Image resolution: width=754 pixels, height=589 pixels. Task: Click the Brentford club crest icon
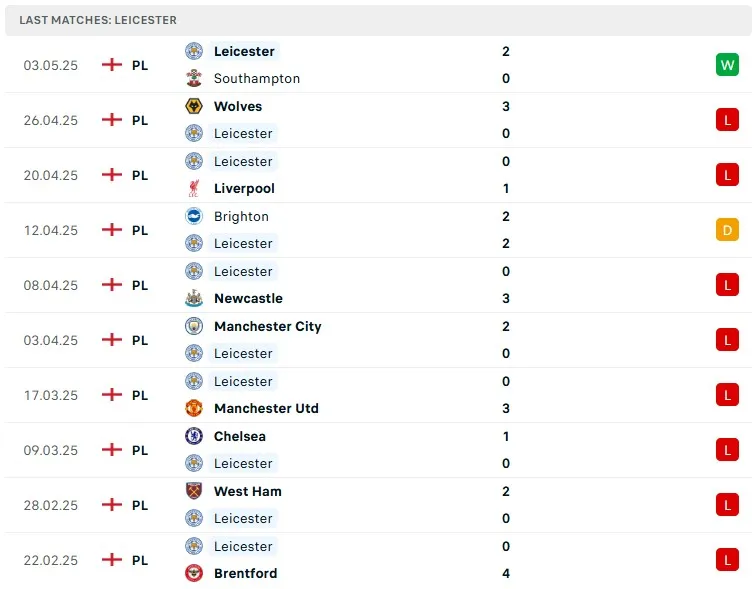coord(194,574)
